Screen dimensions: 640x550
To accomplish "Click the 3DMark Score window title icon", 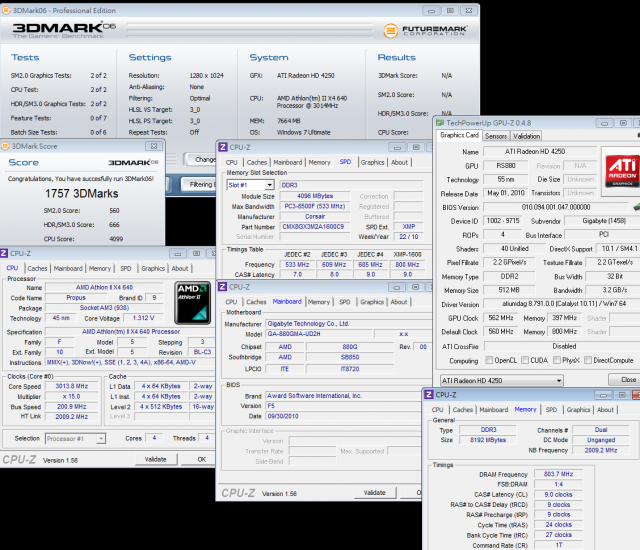I will pos(5,146).
